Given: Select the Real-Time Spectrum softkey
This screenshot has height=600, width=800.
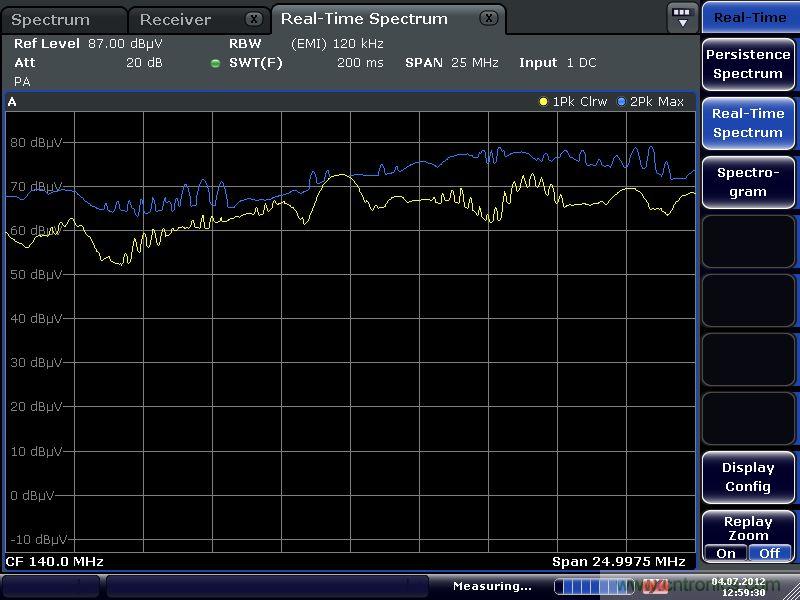Looking at the screenshot, I should click(x=748, y=123).
